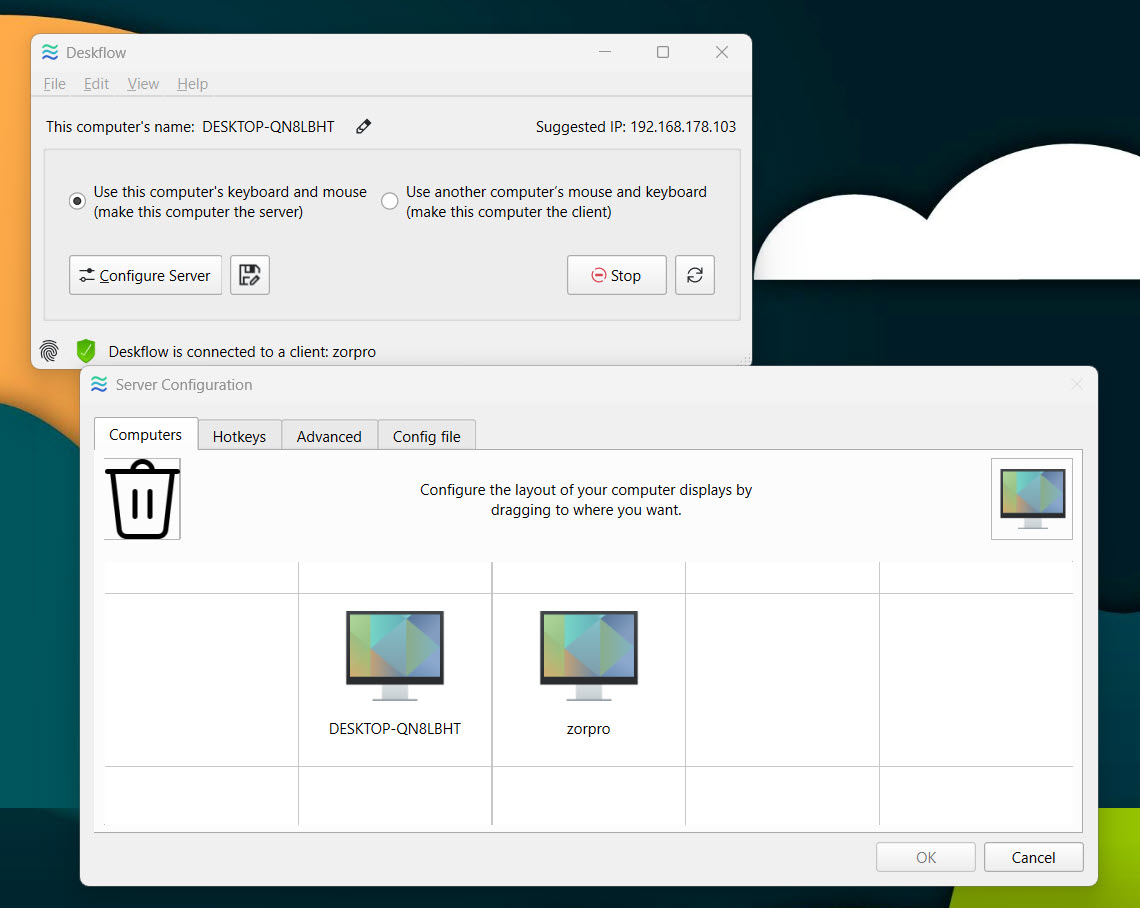Image resolution: width=1140 pixels, height=908 pixels.
Task: Open the Help menu
Action: tap(192, 84)
